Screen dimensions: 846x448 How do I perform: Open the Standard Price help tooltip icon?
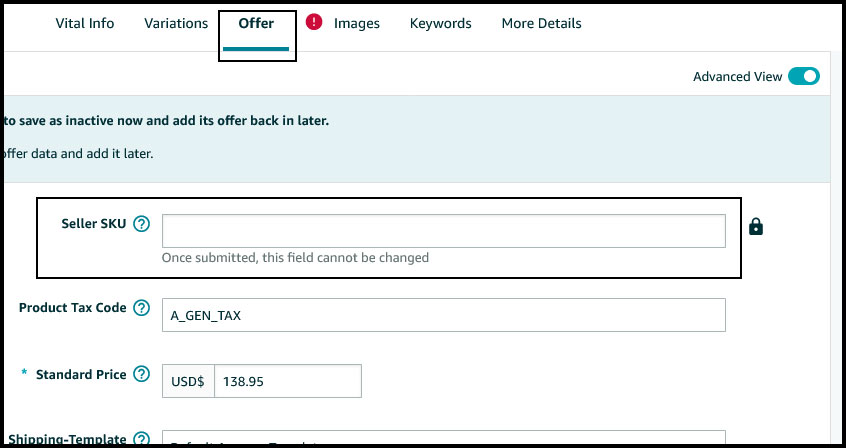point(141,375)
